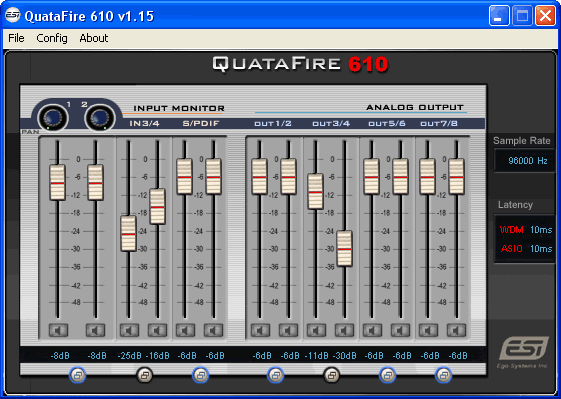The width and height of the screenshot is (561, 399).
Task: Mute the right IN3/4 channel speaker button
Action: [157, 330]
